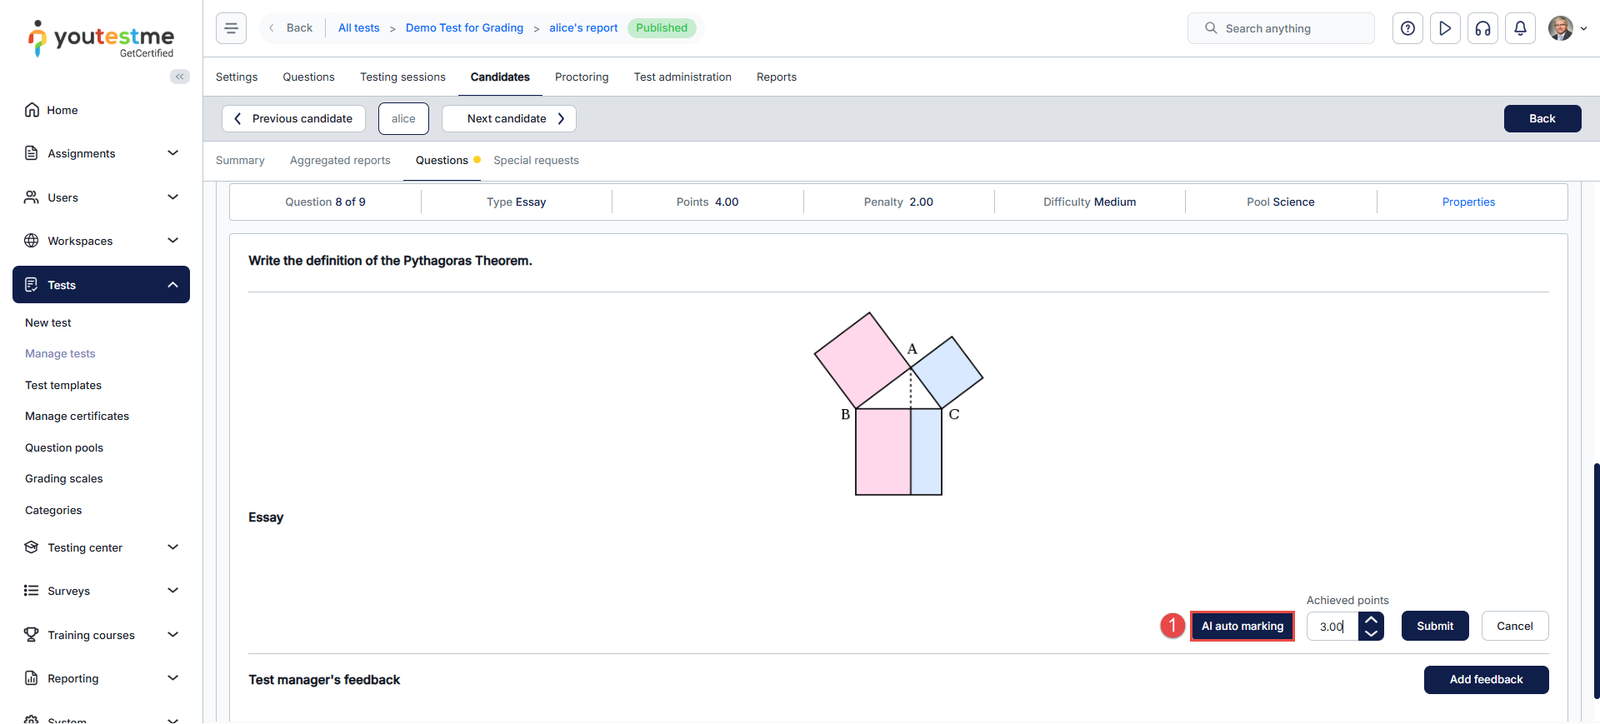
Task: Open the question Properties link
Action: [x=1468, y=202]
